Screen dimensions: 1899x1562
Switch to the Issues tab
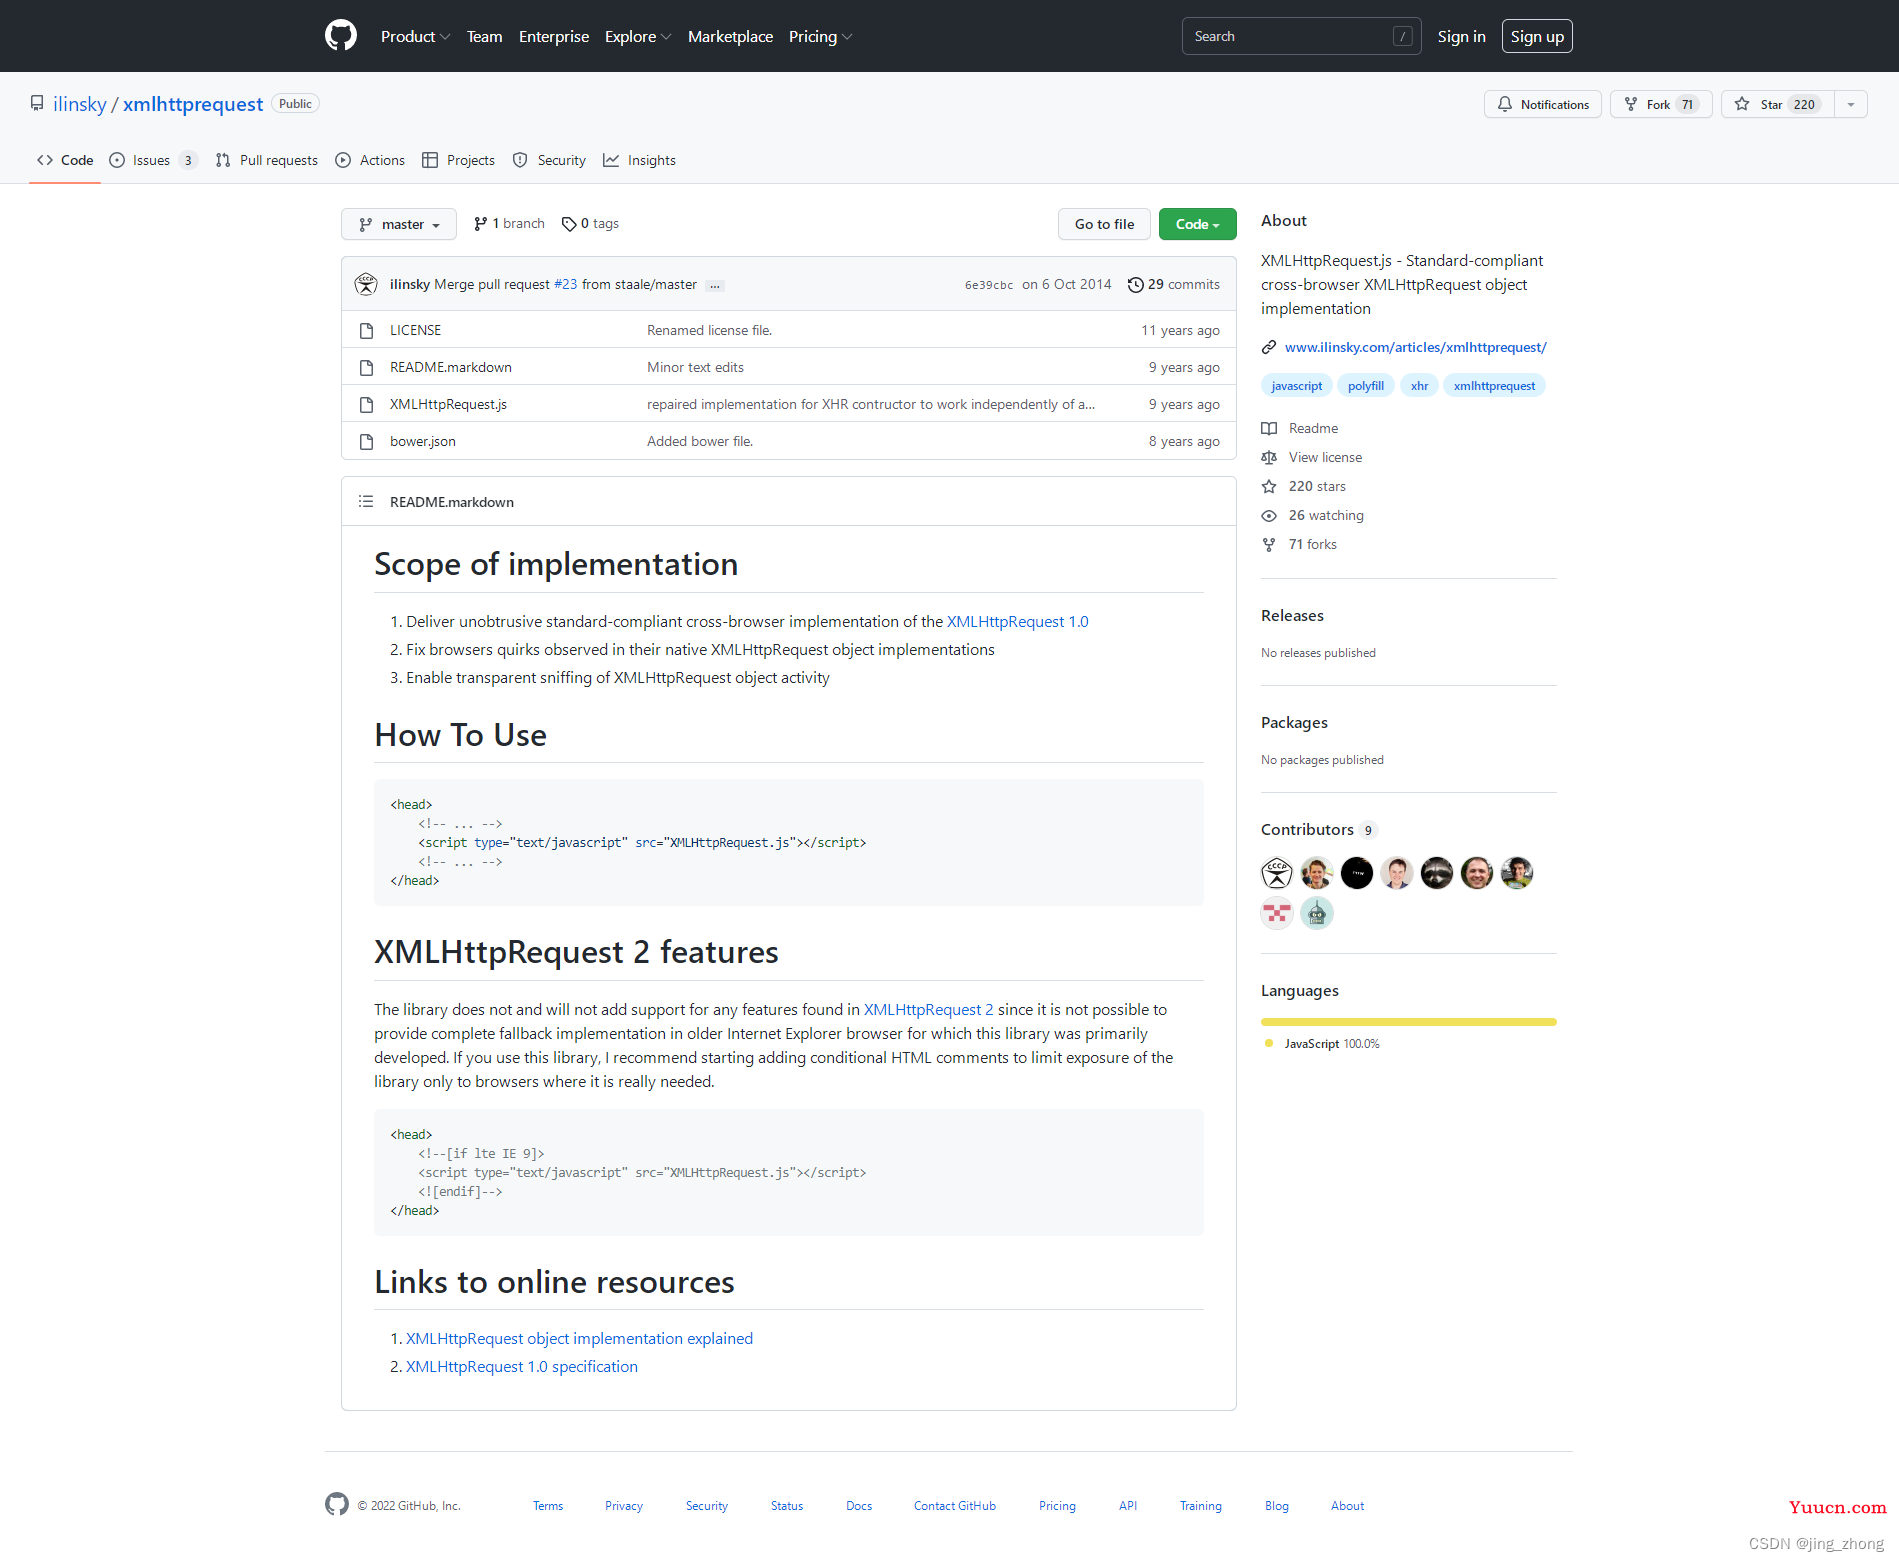click(x=153, y=160)
